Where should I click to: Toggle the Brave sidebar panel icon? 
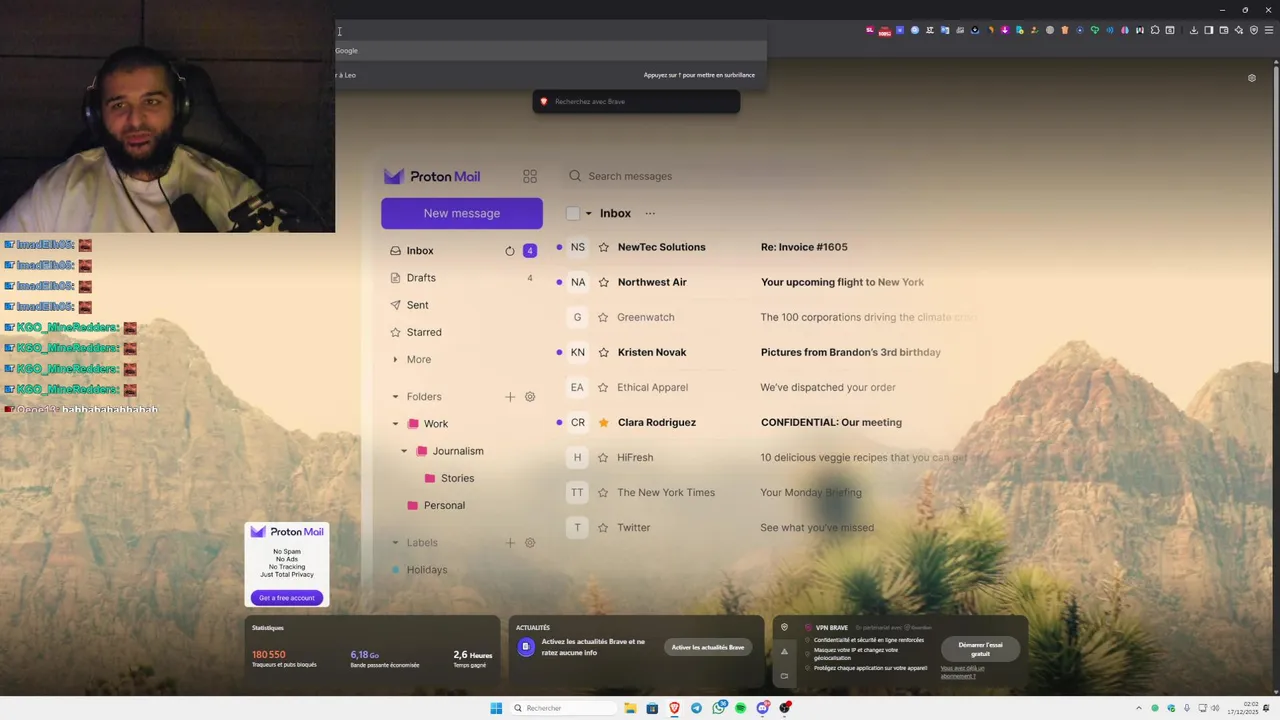tap(1208, 30)
